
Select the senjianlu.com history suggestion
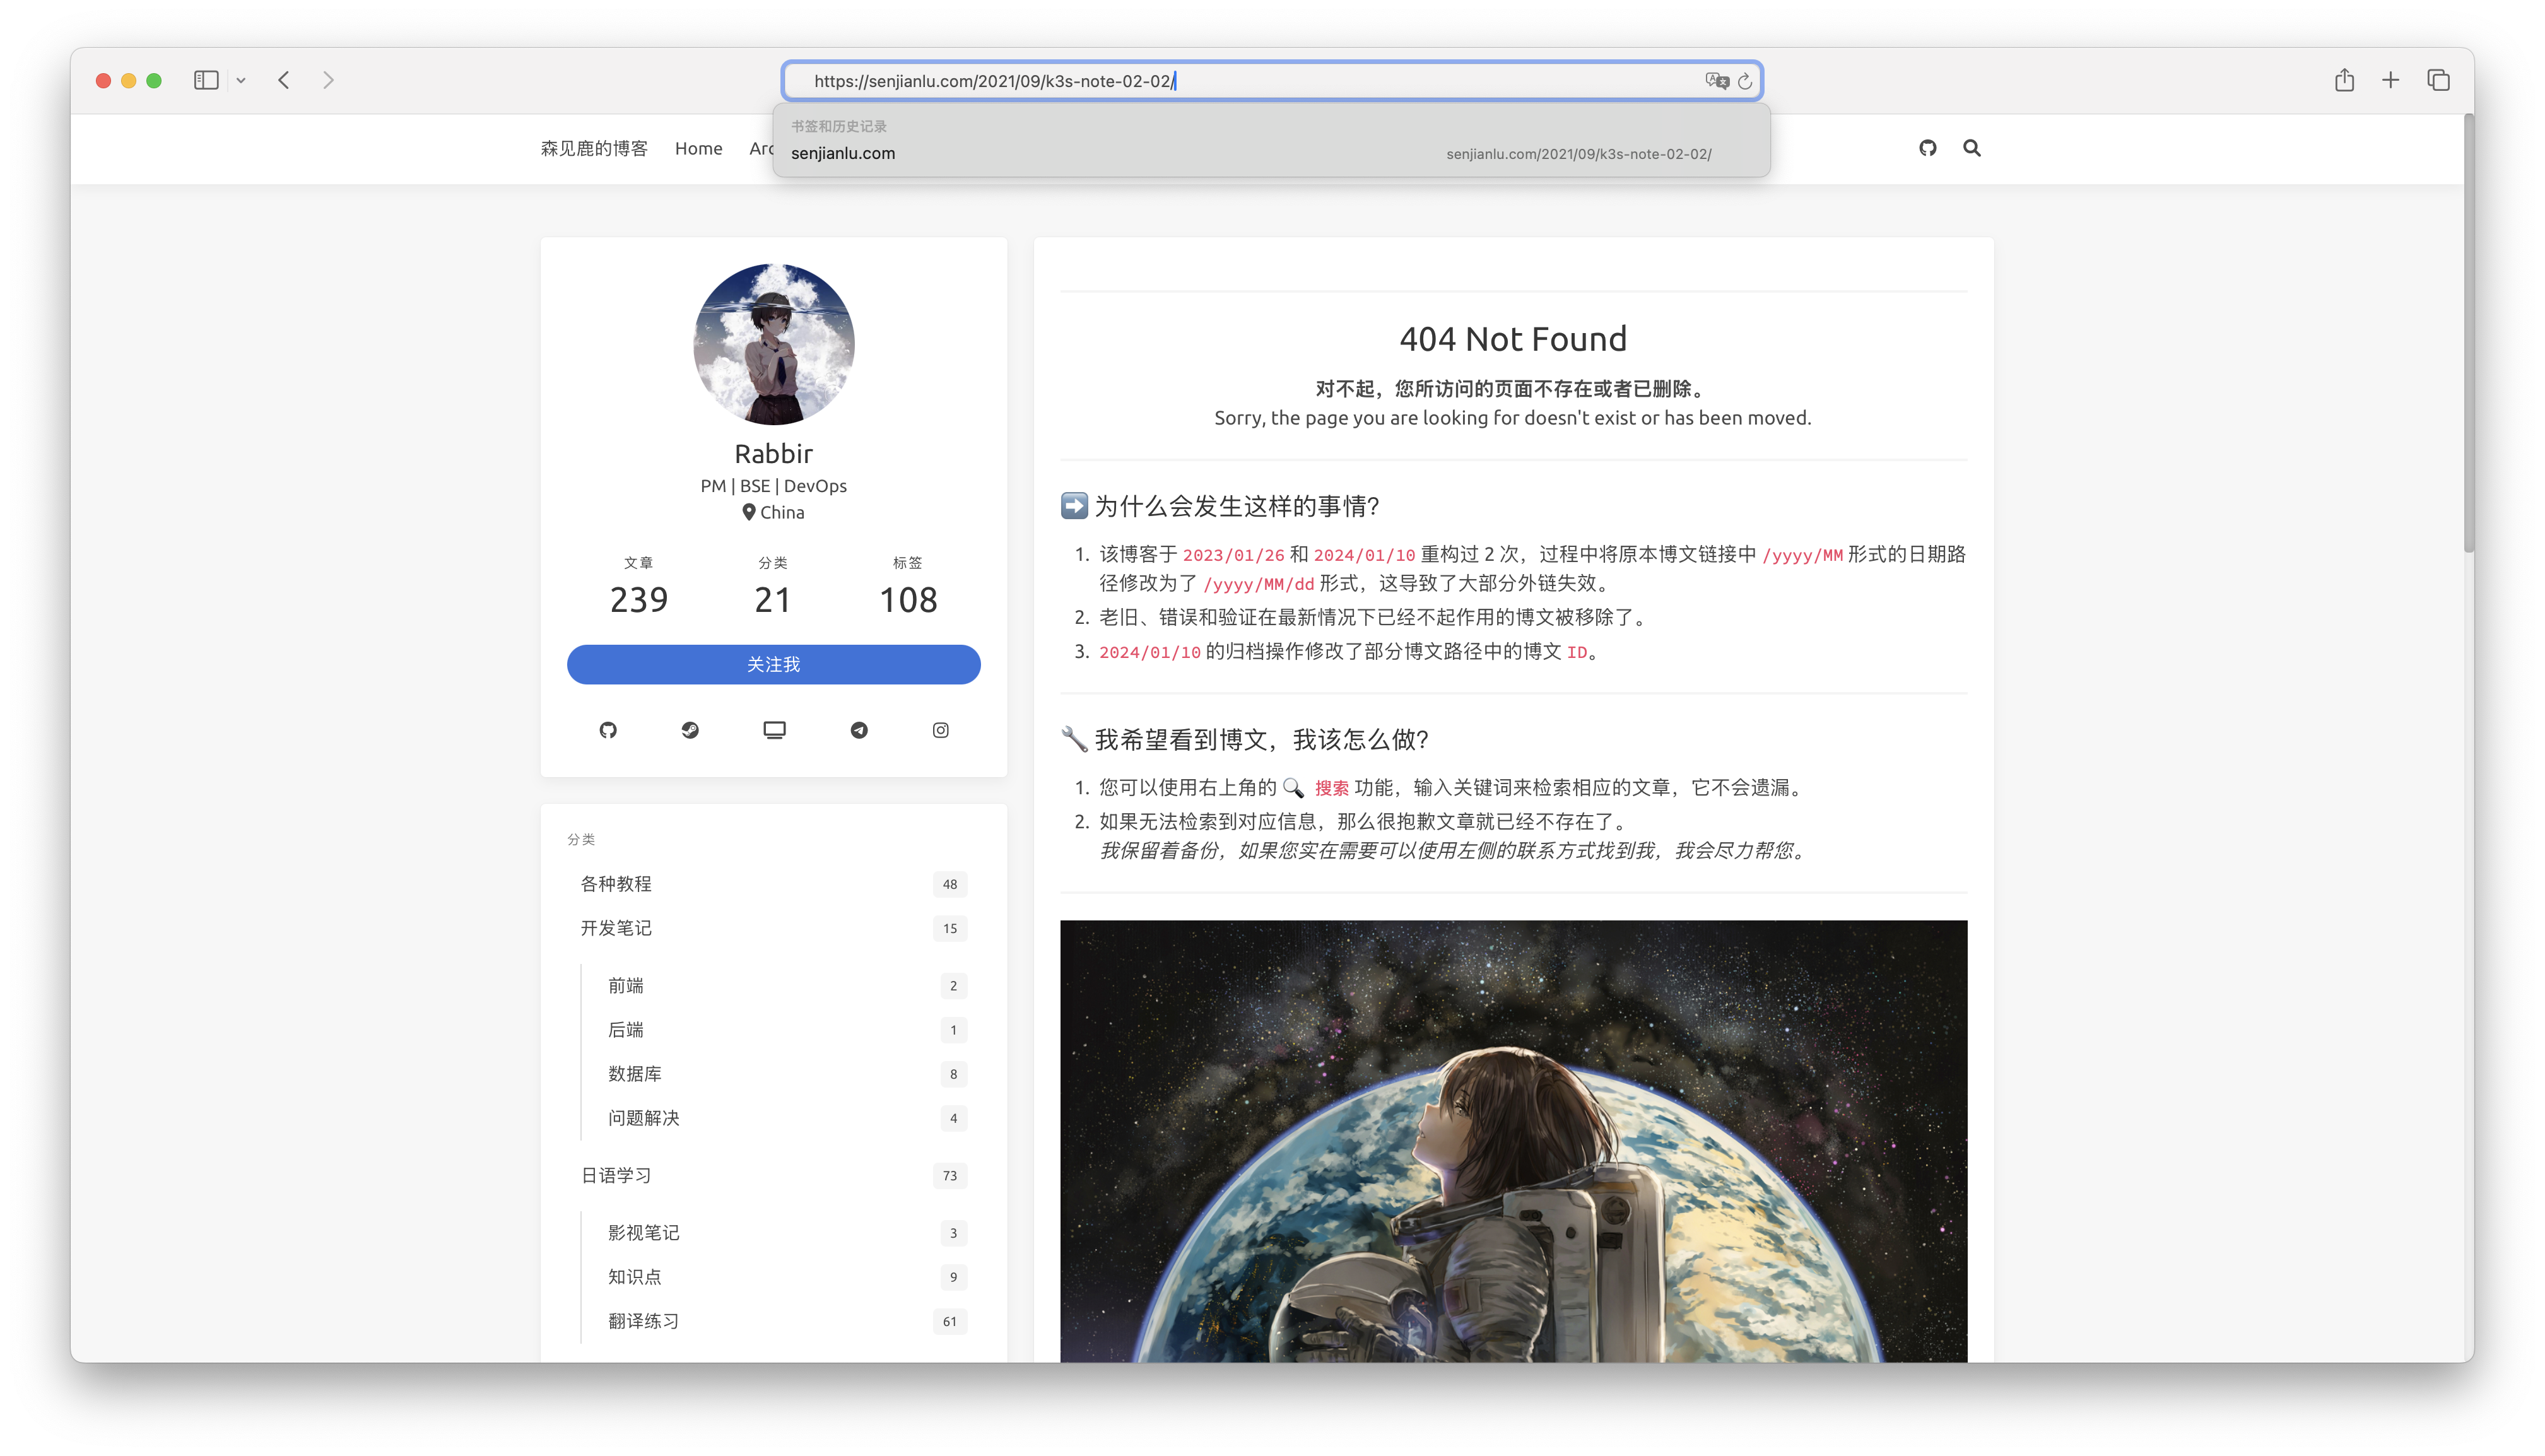[1271, 153]
